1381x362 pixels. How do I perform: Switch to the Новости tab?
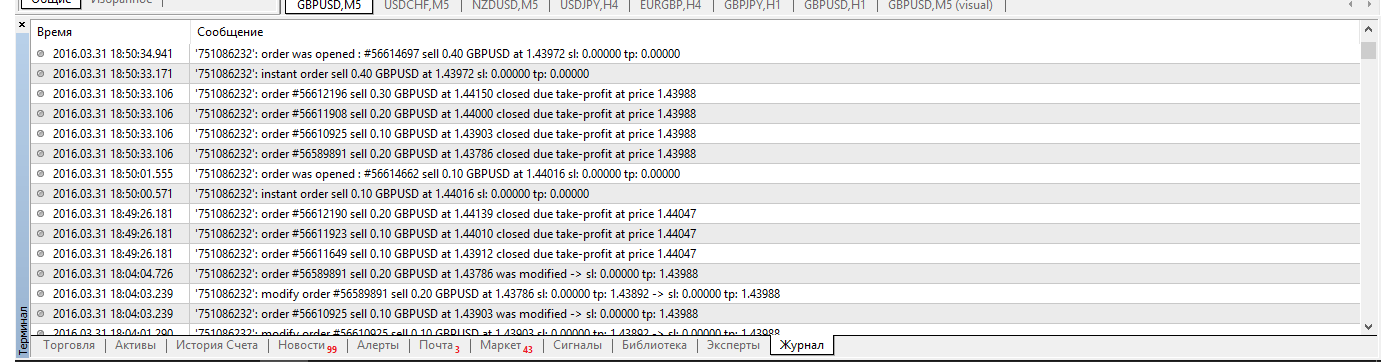[x=307, y=346]
